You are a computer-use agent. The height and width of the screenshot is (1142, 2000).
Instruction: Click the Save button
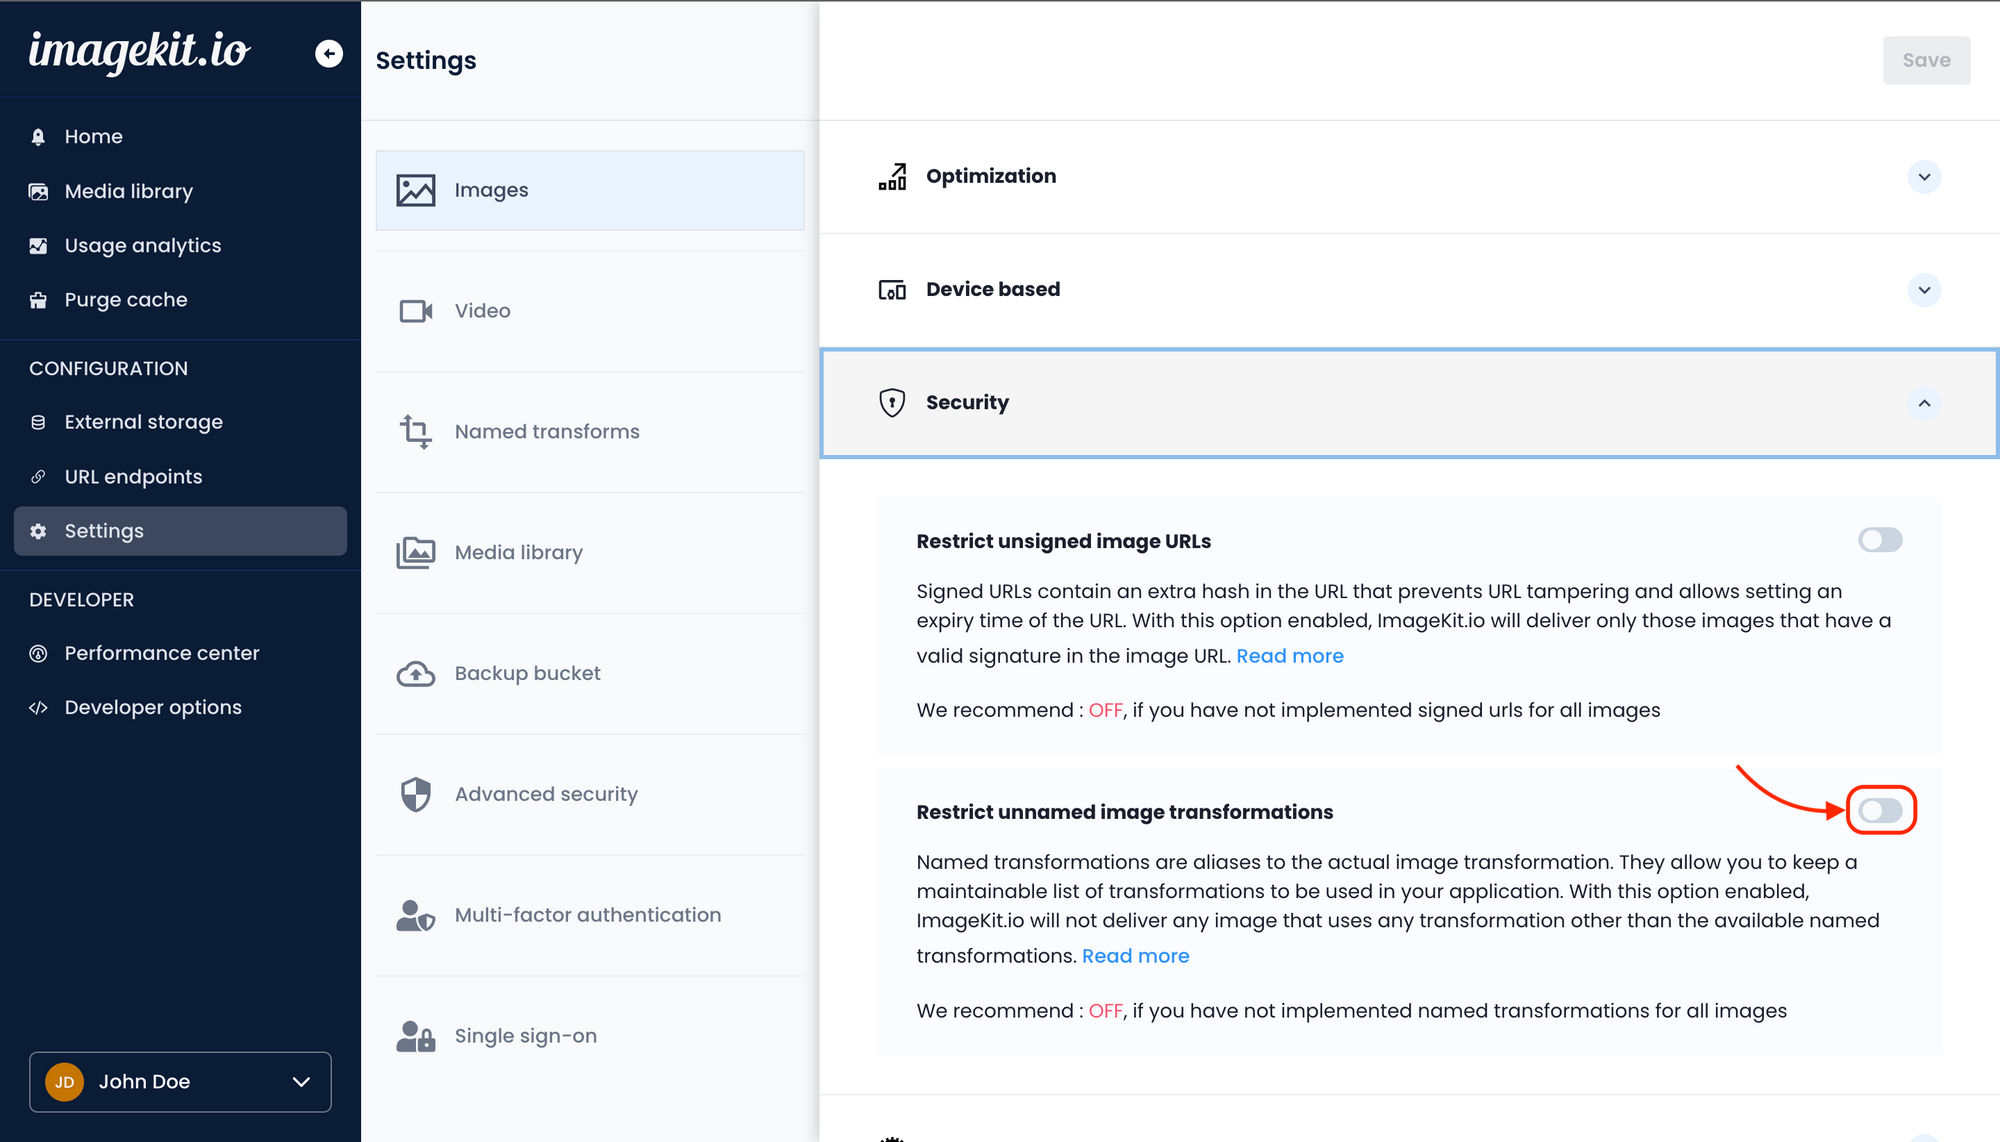click(x=1924, y=58)
